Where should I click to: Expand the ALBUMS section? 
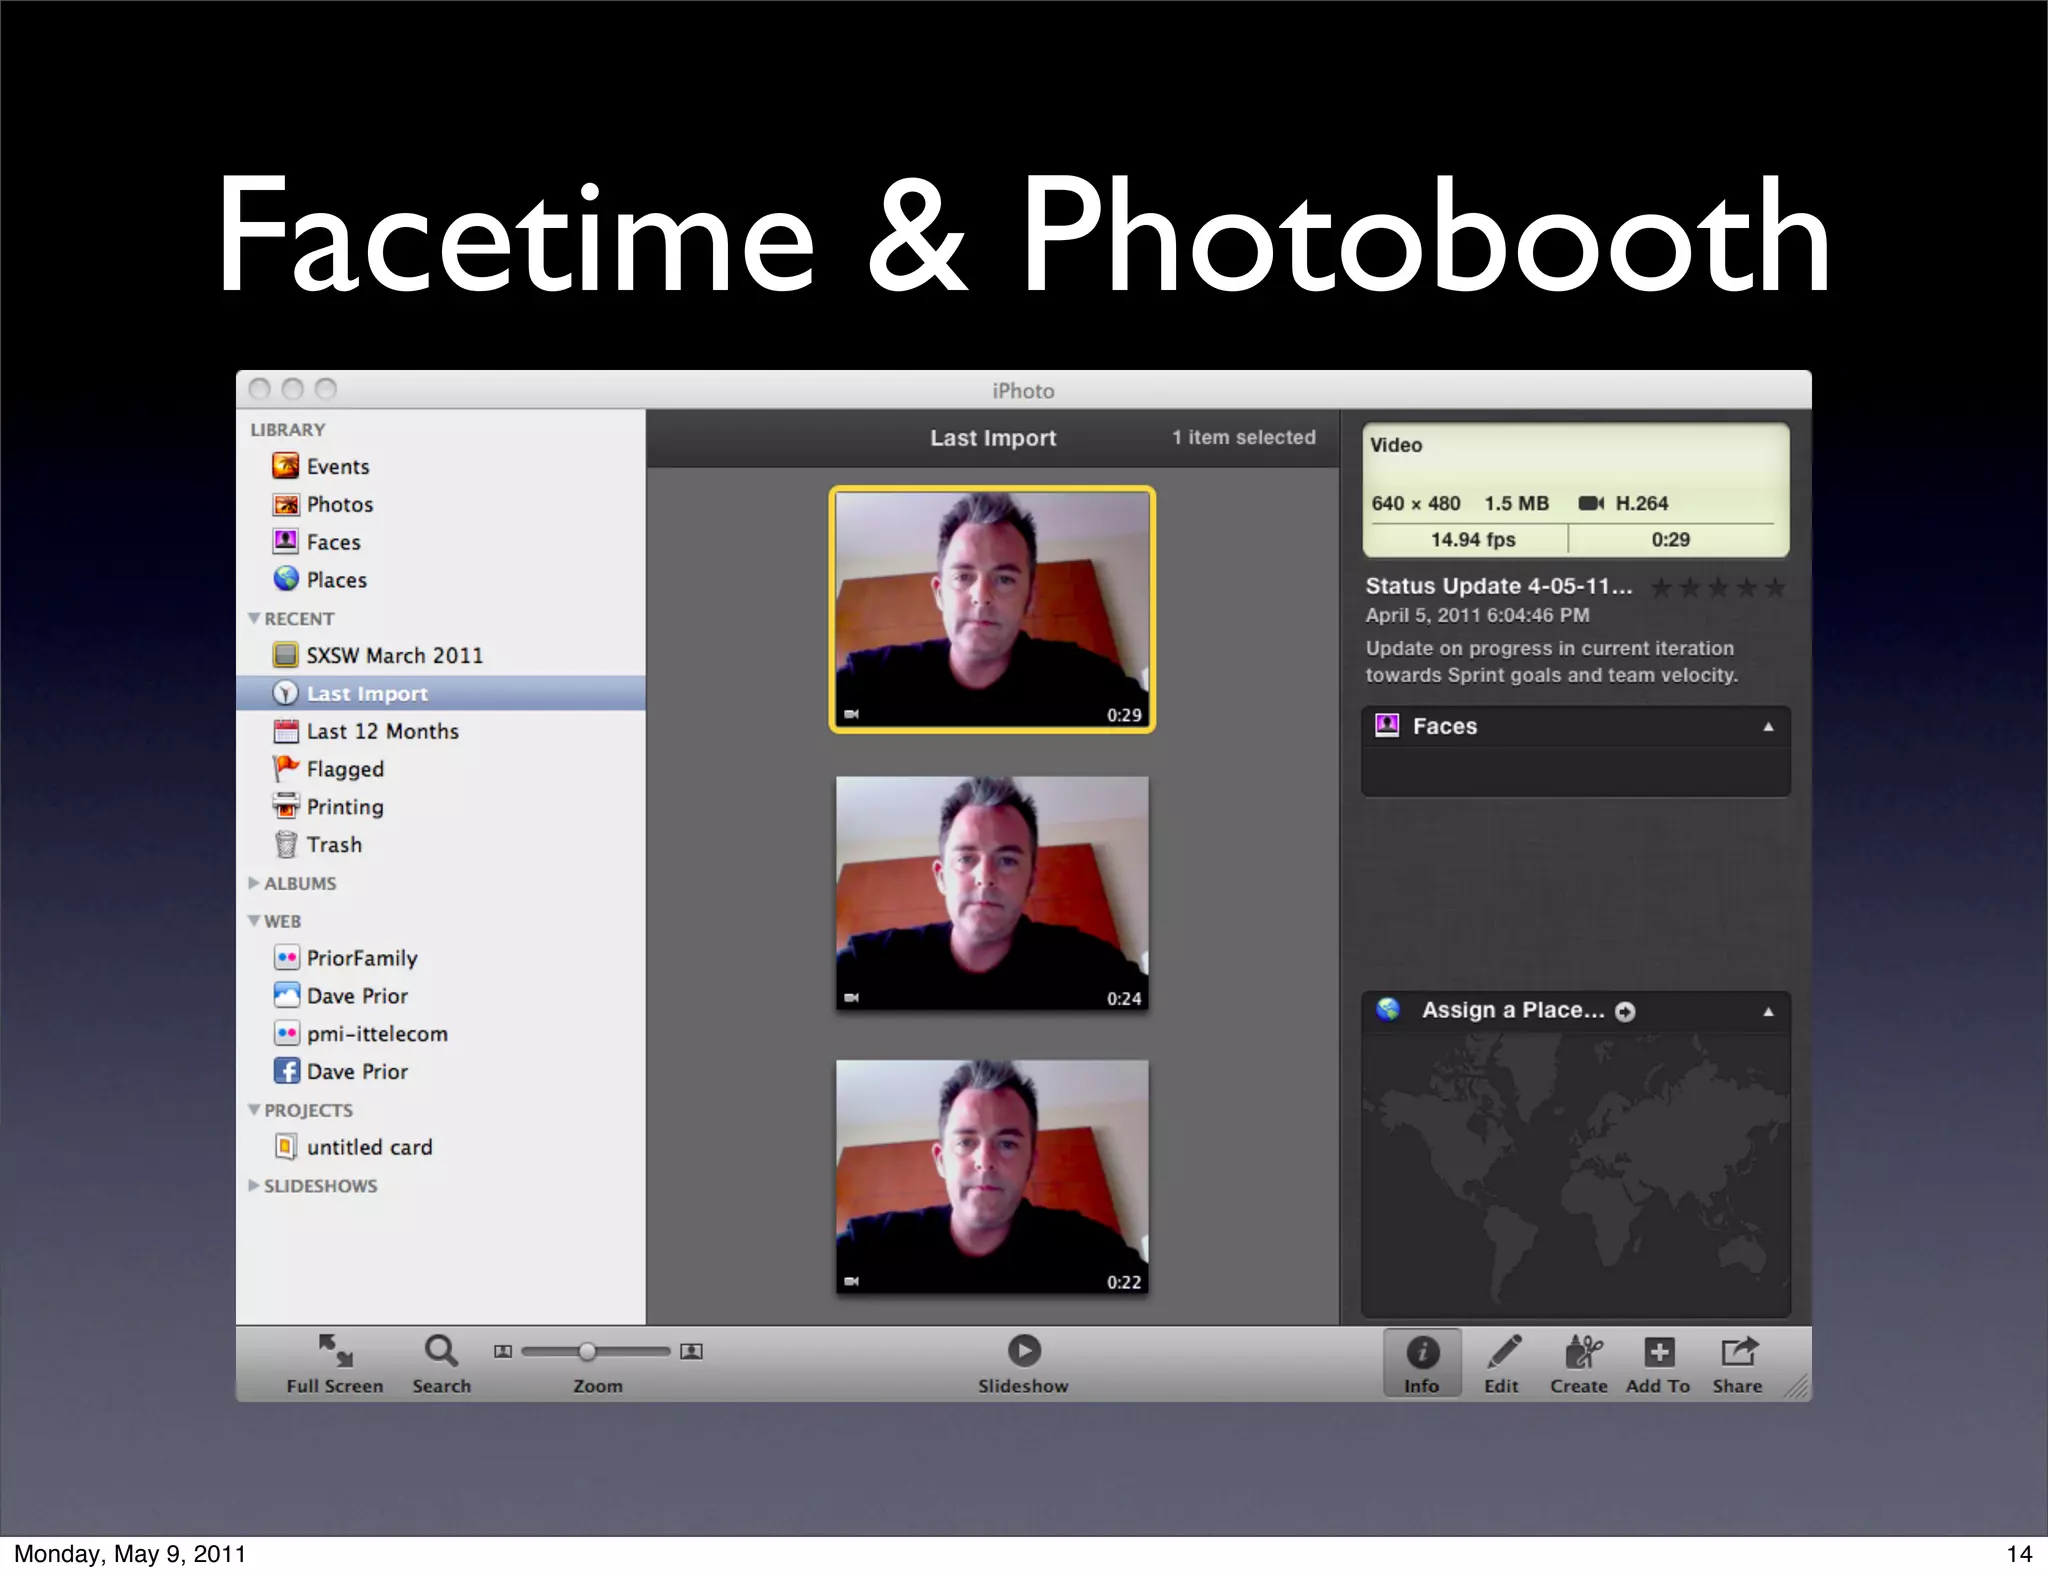click(254, 883)
